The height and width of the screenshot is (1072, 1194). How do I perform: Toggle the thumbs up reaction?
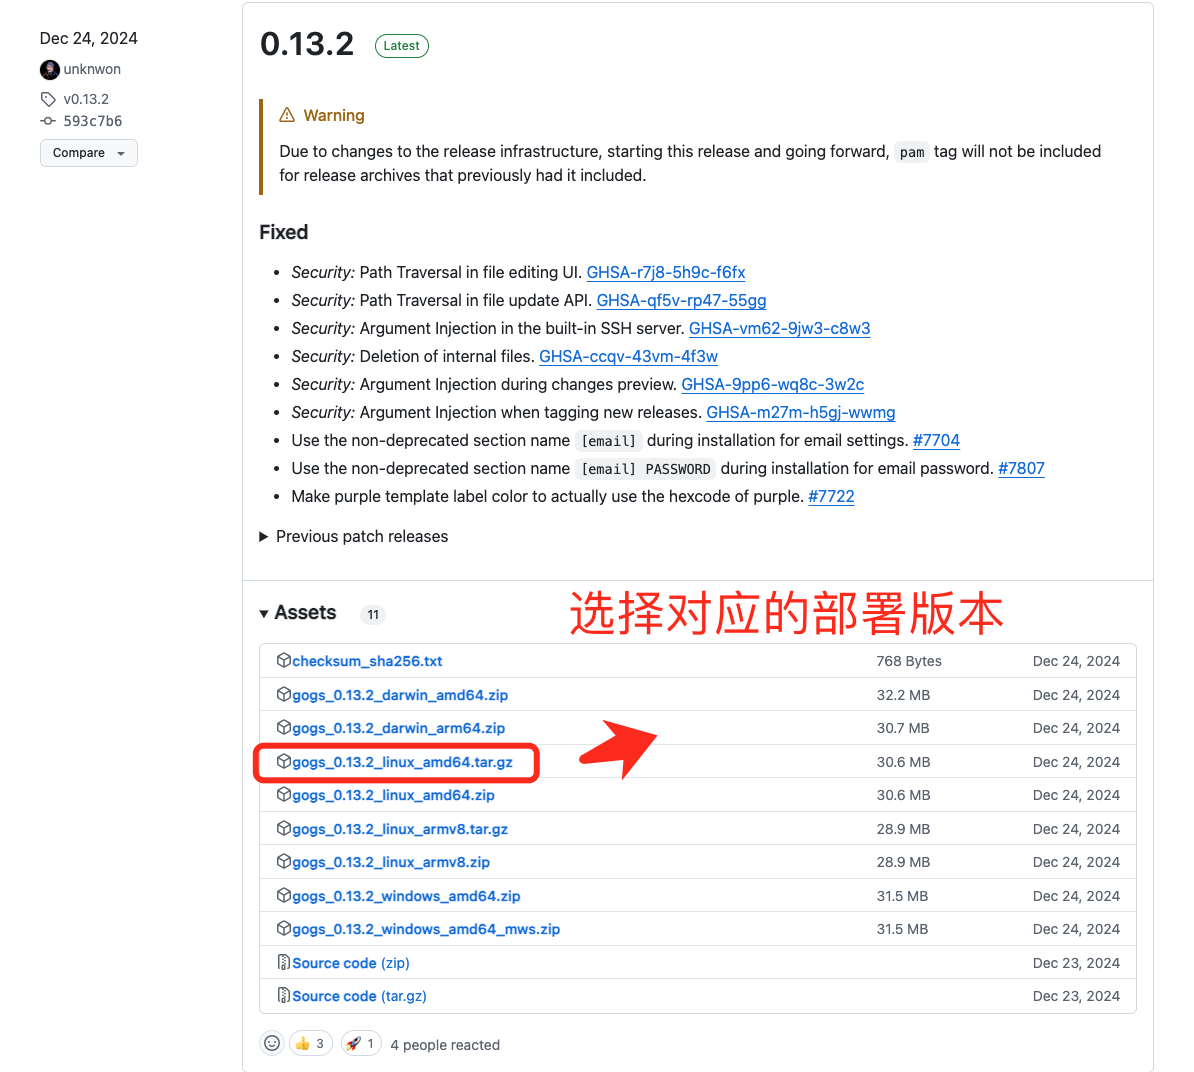311,1044
